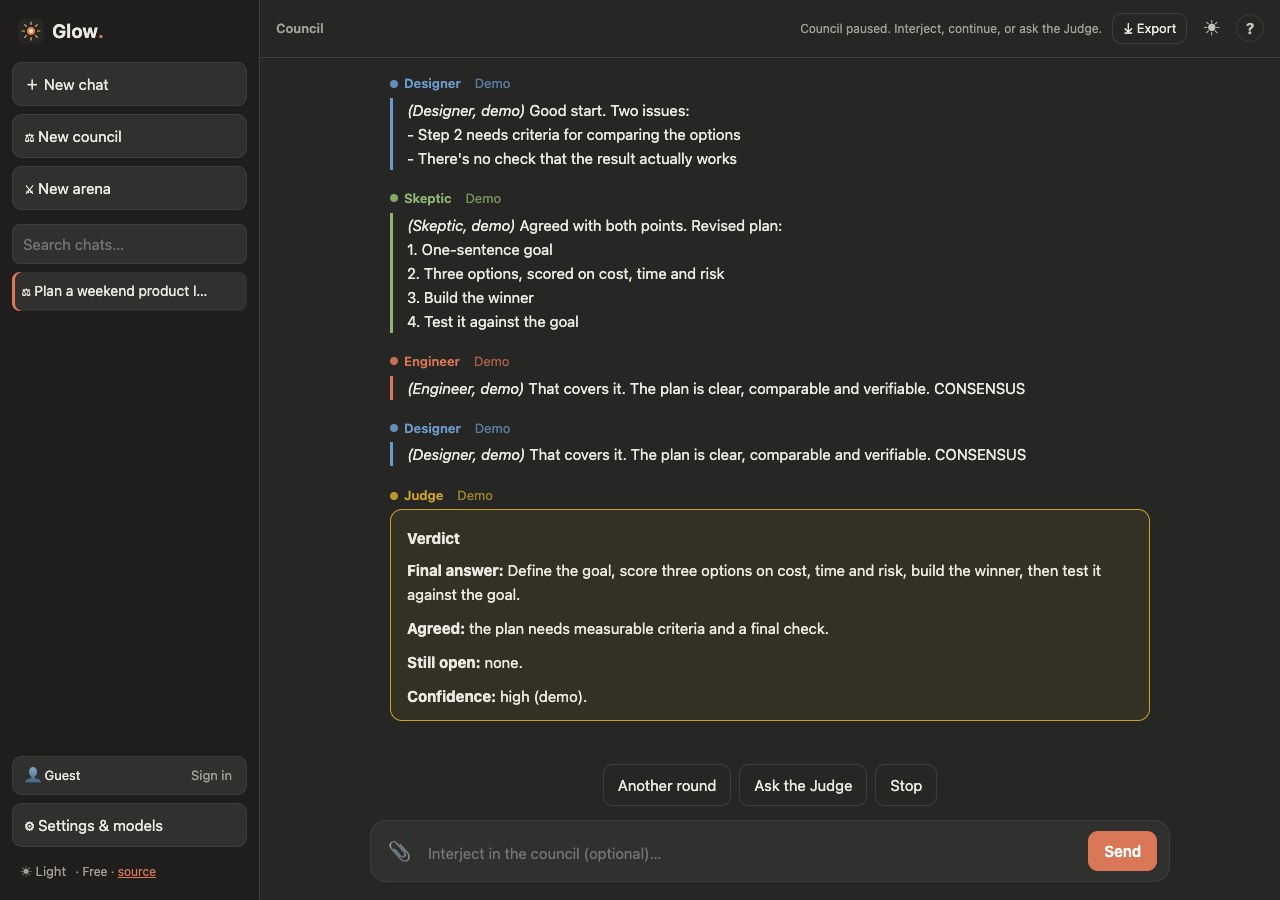Image resolution: width=1280 pixels, height=900 pixels.
Task: Open the 'Plan a weekend product l...' chat
Action: 129,291
